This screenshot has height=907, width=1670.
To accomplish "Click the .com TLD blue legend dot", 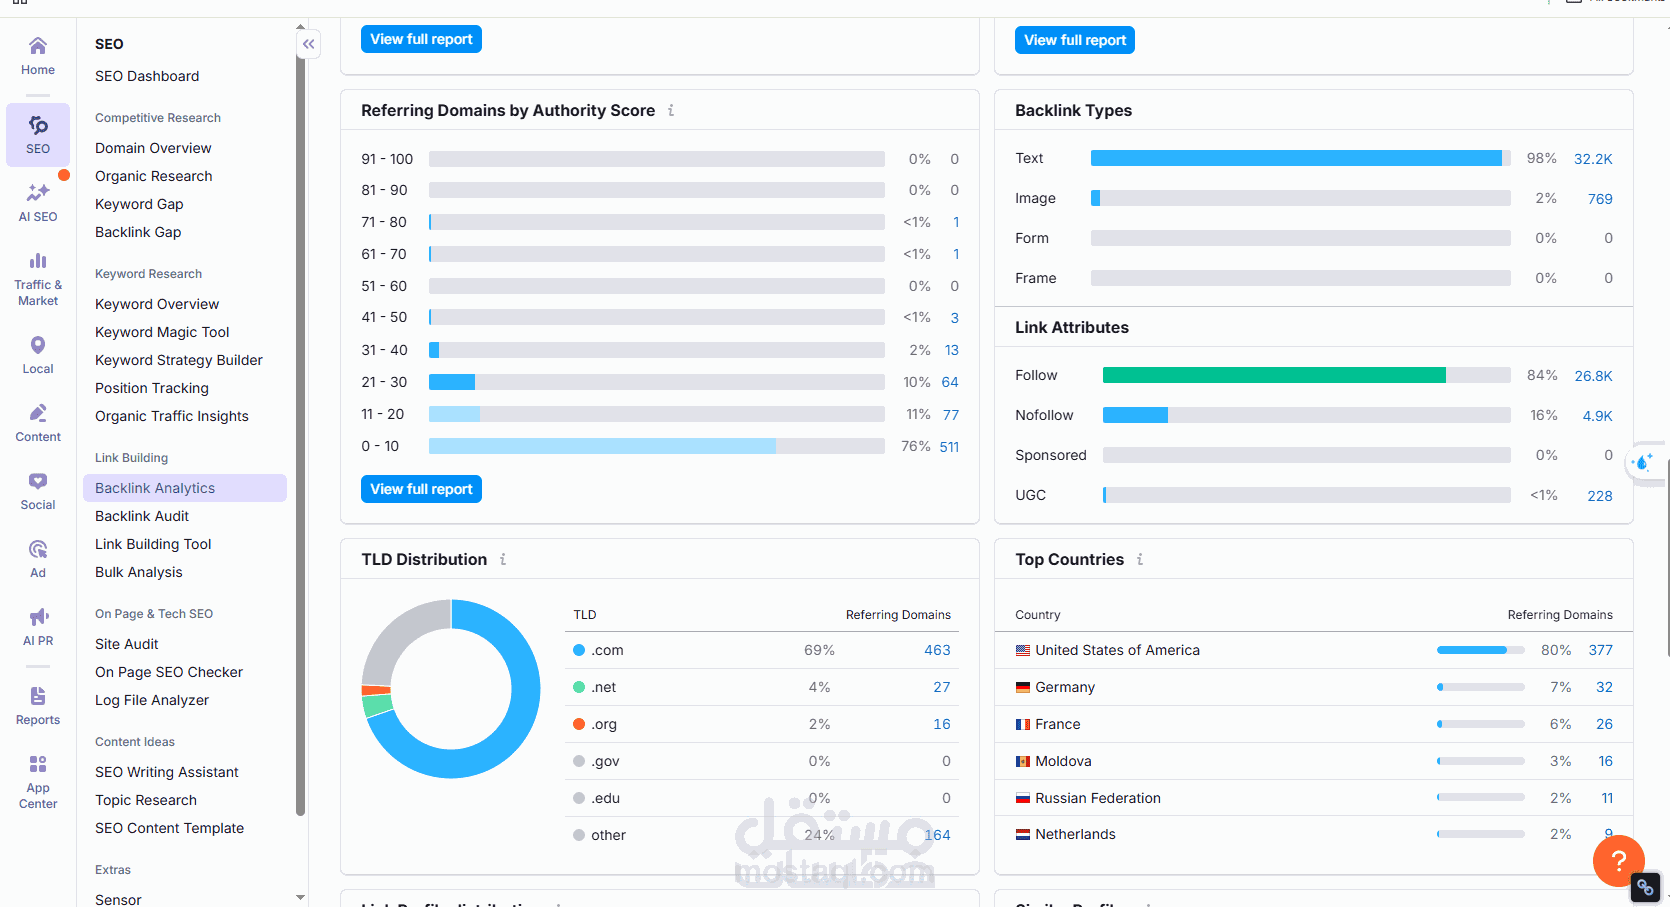I will pos(579,650).
